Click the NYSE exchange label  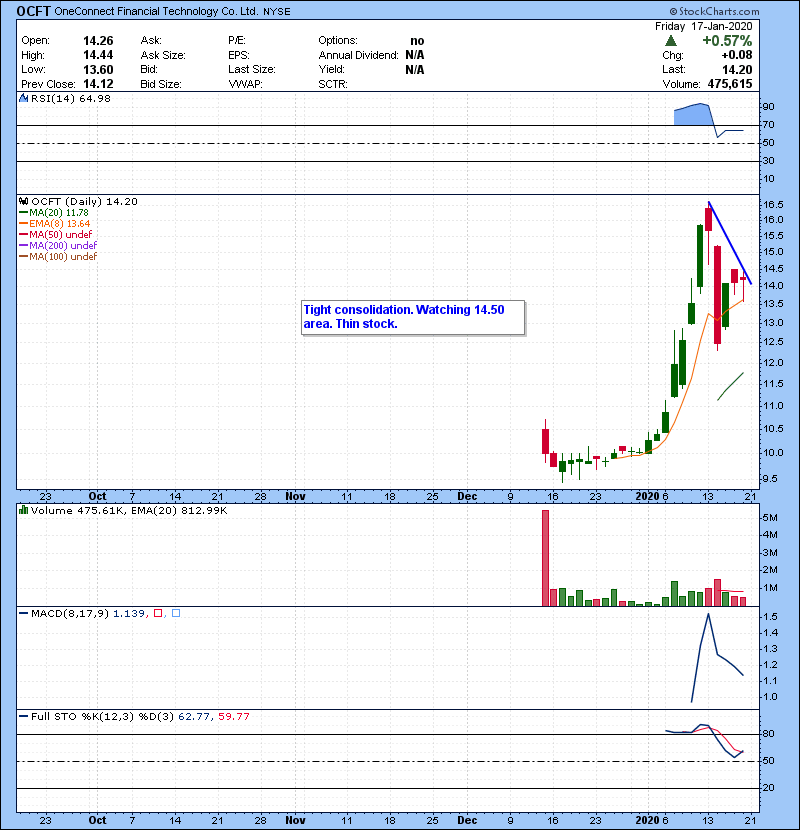[277, 12]
